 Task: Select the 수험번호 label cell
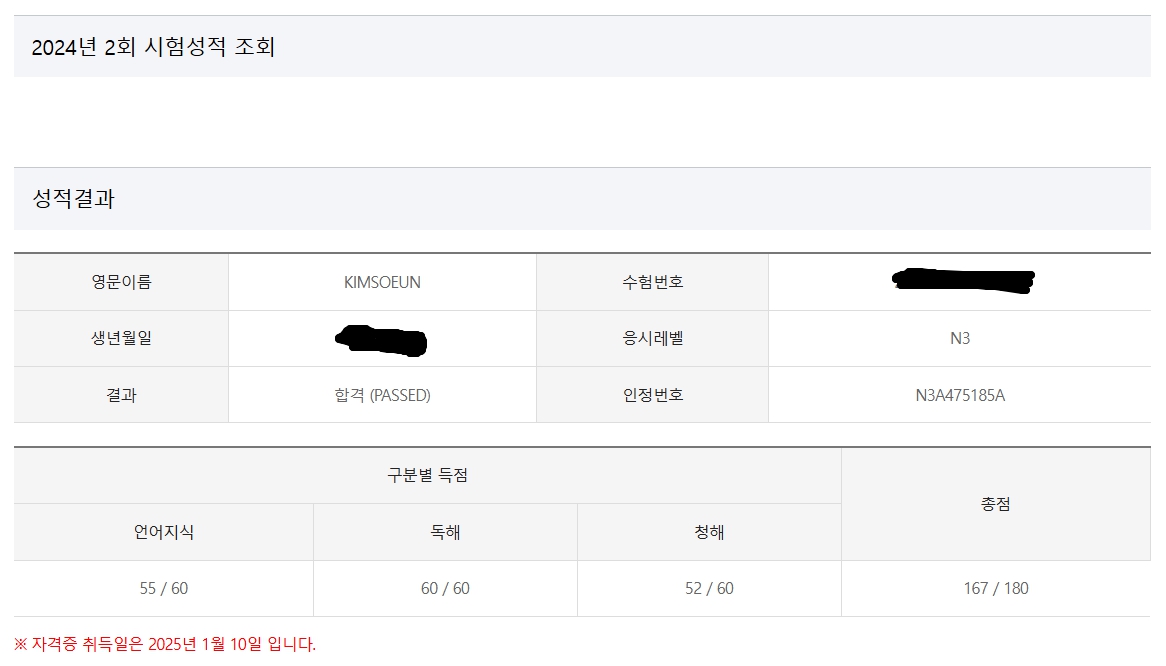coord(652,282)
